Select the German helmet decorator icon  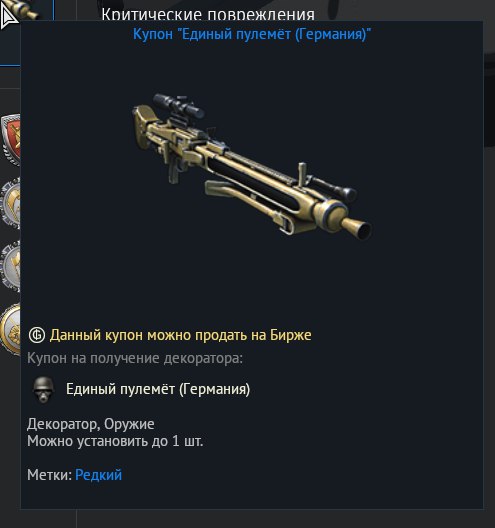pyautogui.click(x=43, y=389)
